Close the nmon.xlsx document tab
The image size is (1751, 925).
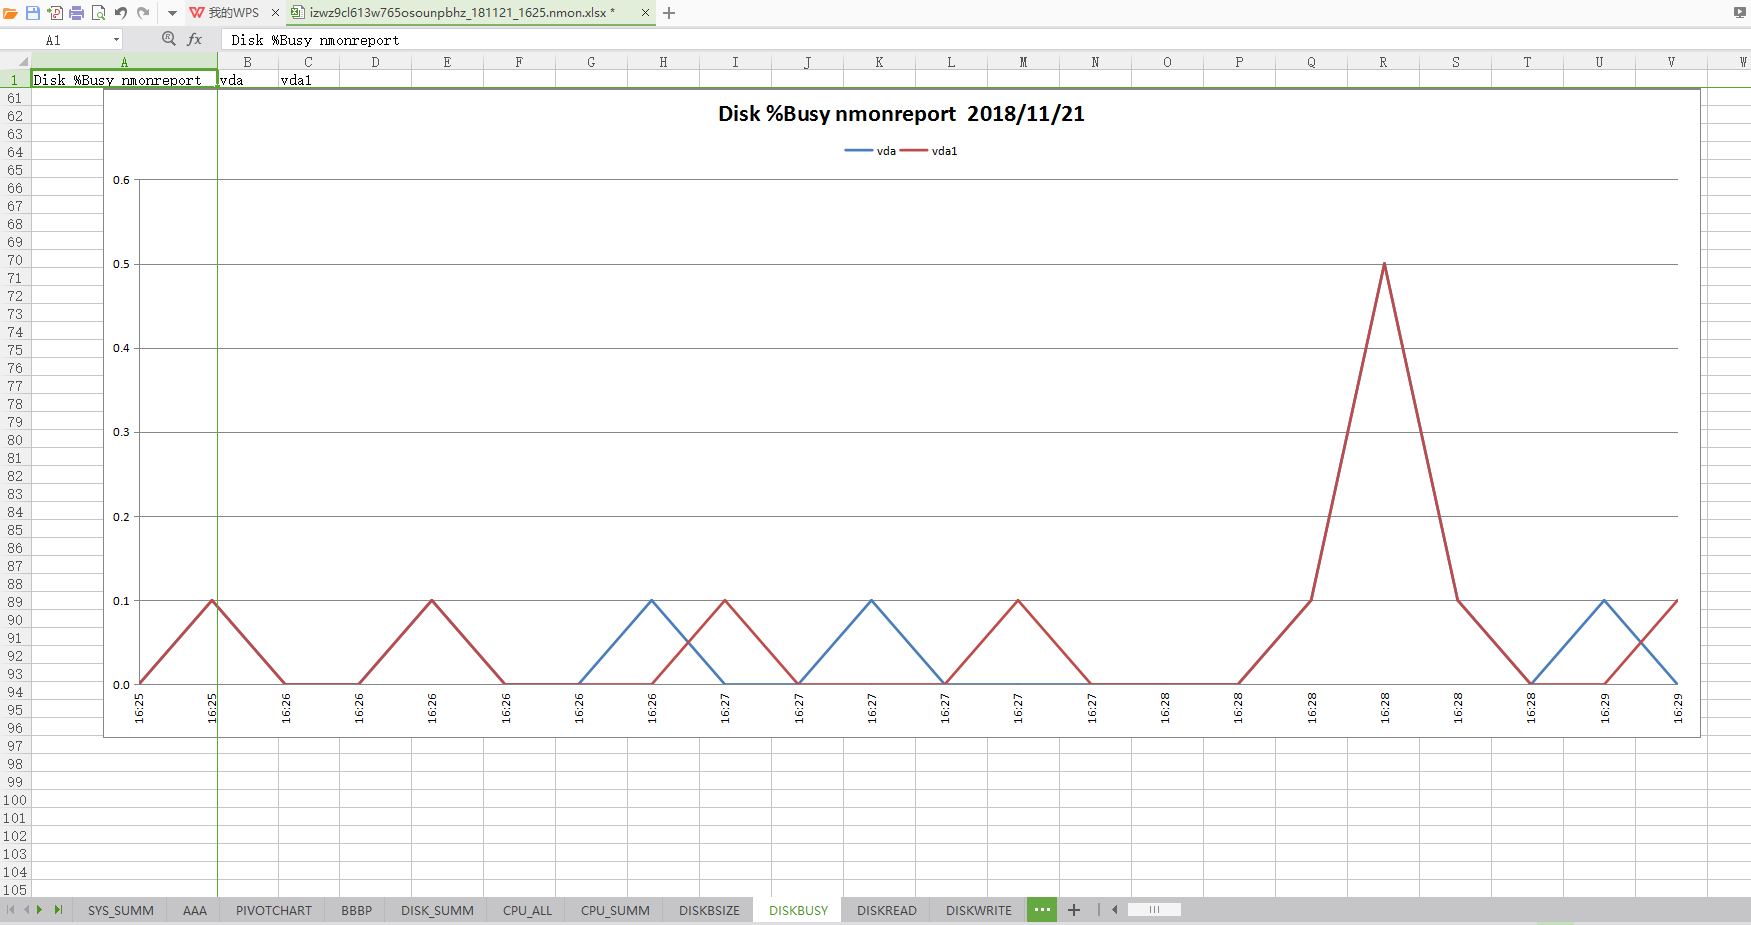pyautogui.click(x=645, y=13)
